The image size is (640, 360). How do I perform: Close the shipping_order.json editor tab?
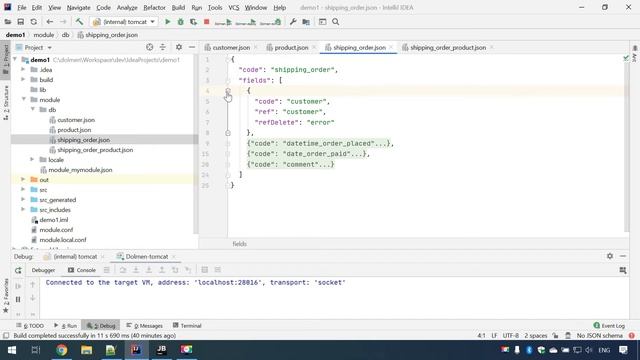pyautogui.click(x=391, y=48)
